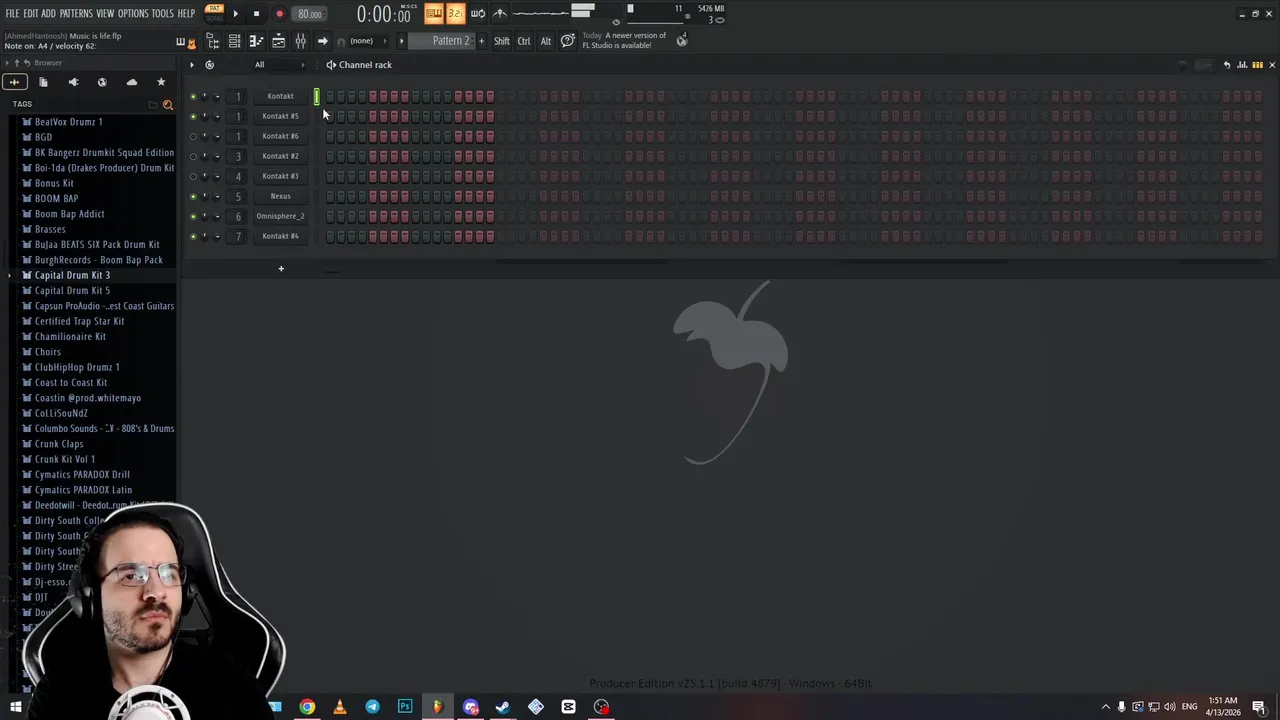Open VLC media player from the taskbar
The width and height of the screenshot is (1280, 720).
(340, 707)
